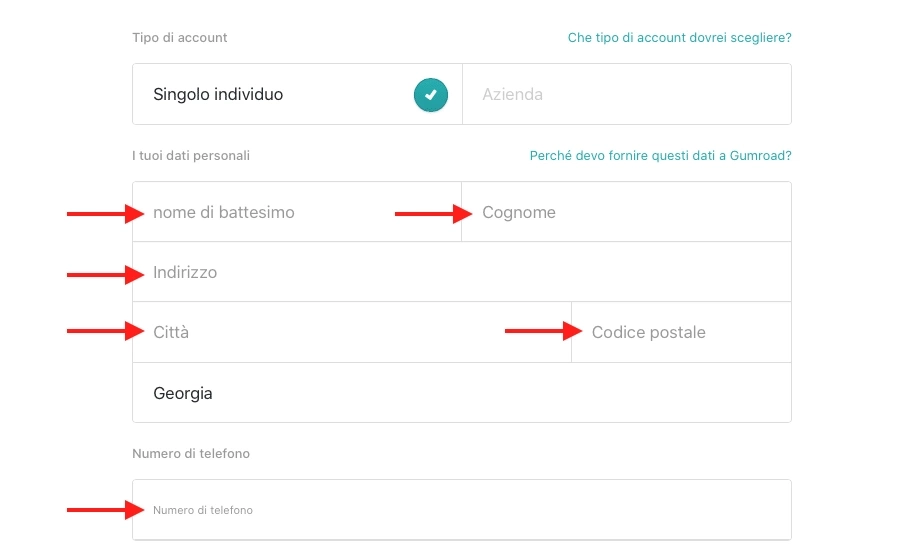
Task: Click the 'Tipo di account' section label
Action: pyautogui.click(x=180, y=38)
